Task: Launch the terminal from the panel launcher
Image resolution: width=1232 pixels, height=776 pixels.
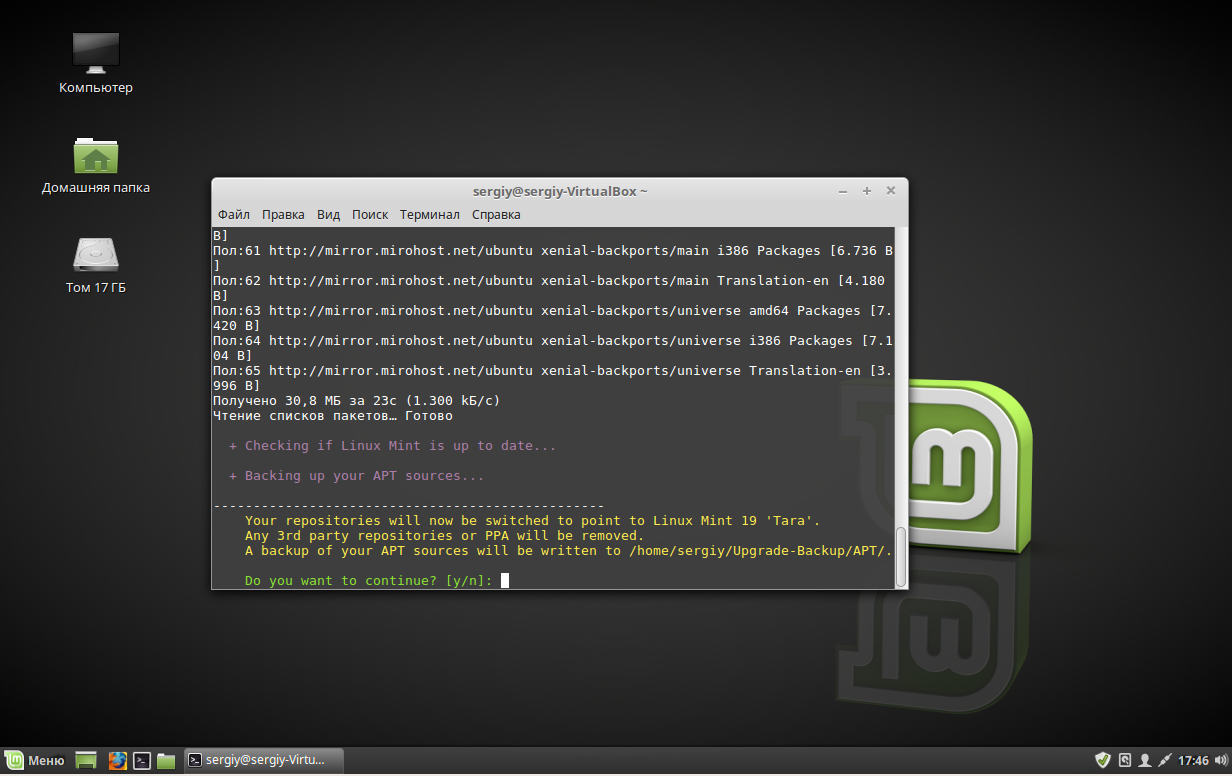Action: click(142, 761)
